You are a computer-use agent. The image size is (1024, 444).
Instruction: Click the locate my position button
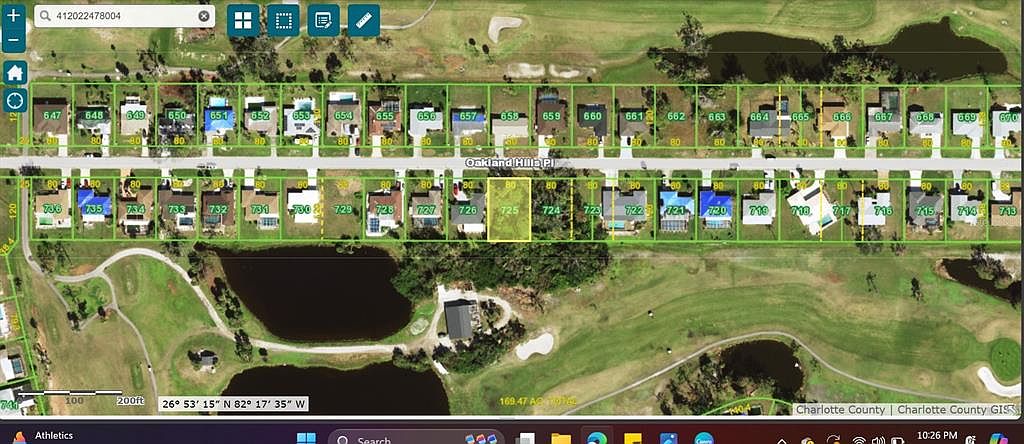click(x=14, y=101)
